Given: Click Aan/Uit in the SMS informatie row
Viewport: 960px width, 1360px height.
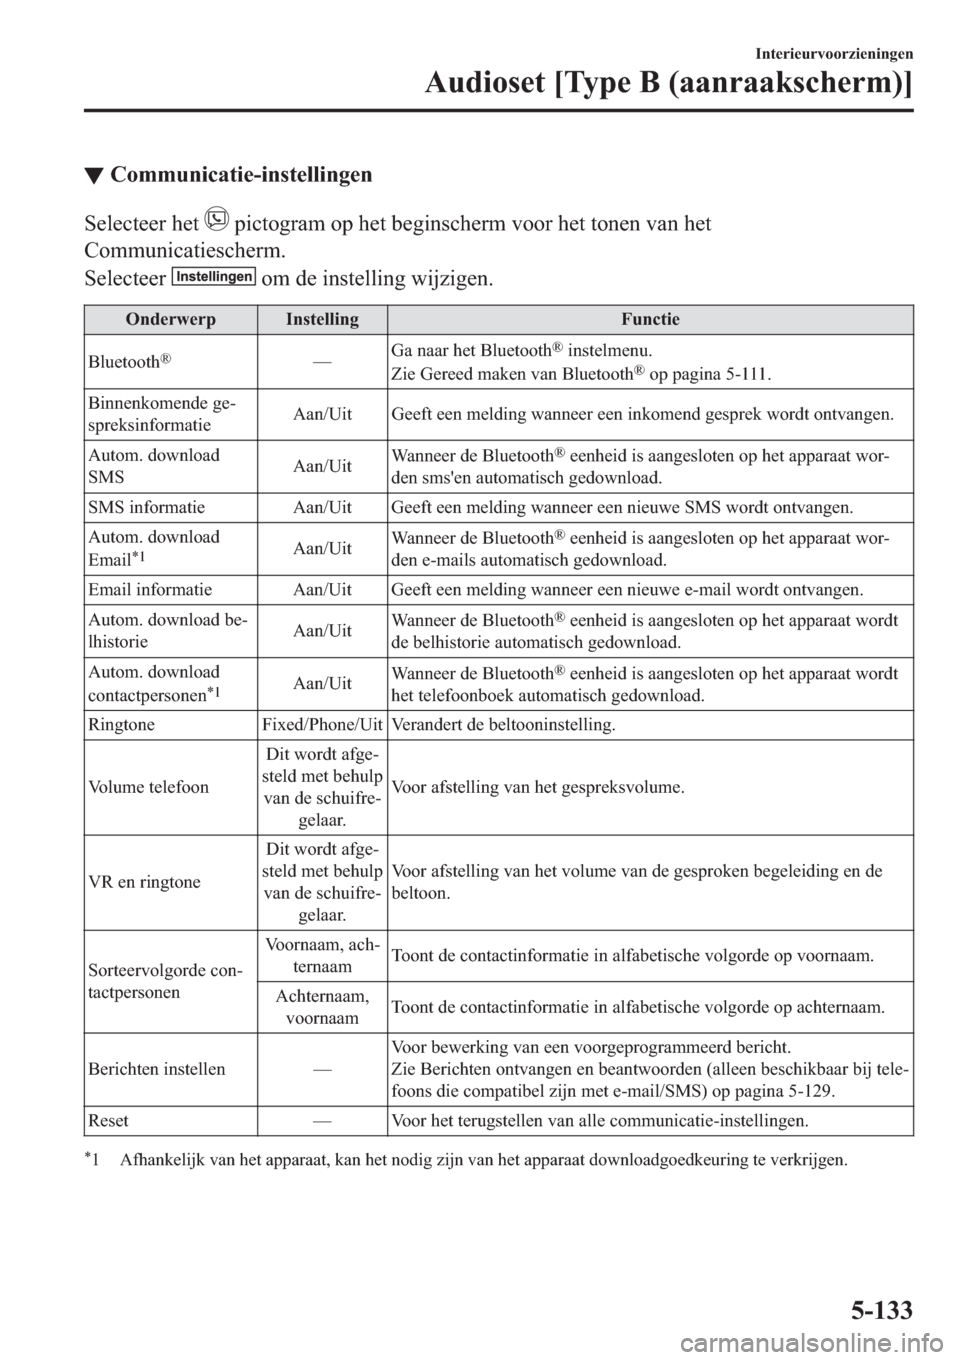Looking at the screenshot, I should coord(322,507).
